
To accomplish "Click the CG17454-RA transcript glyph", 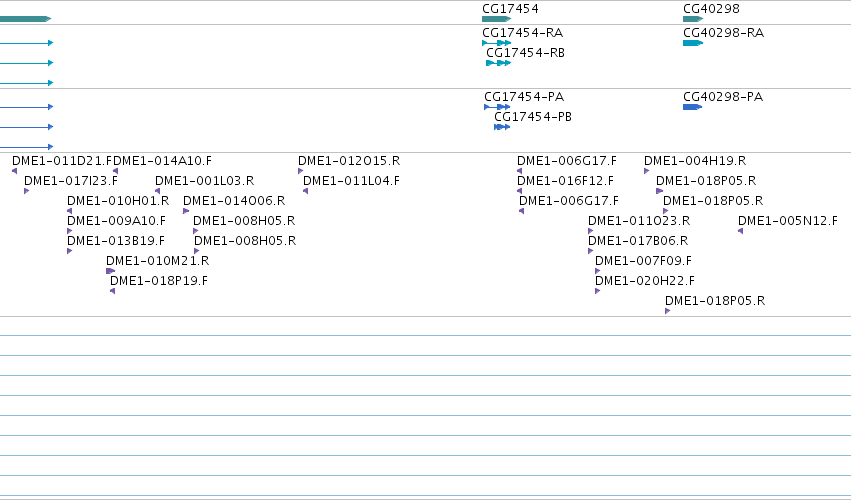I will coord(497,43).
